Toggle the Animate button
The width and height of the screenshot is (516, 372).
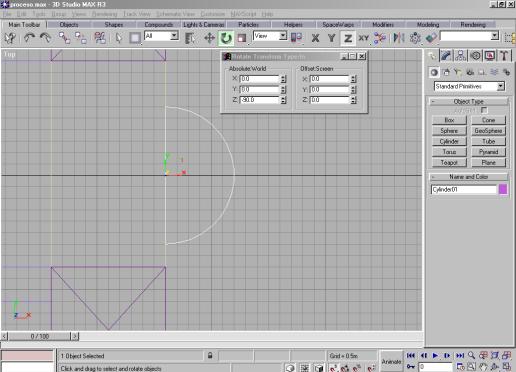tap(391, 361)
